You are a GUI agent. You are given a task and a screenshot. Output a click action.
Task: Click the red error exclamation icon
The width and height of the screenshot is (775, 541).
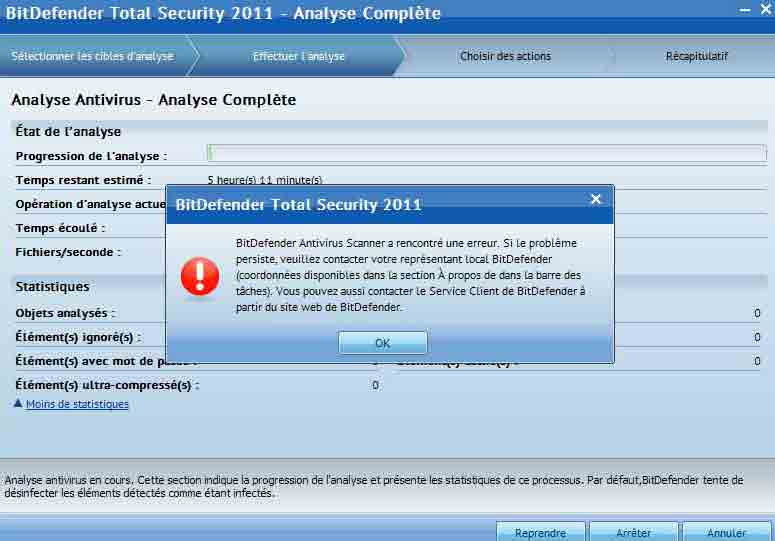tap(200, 276)
